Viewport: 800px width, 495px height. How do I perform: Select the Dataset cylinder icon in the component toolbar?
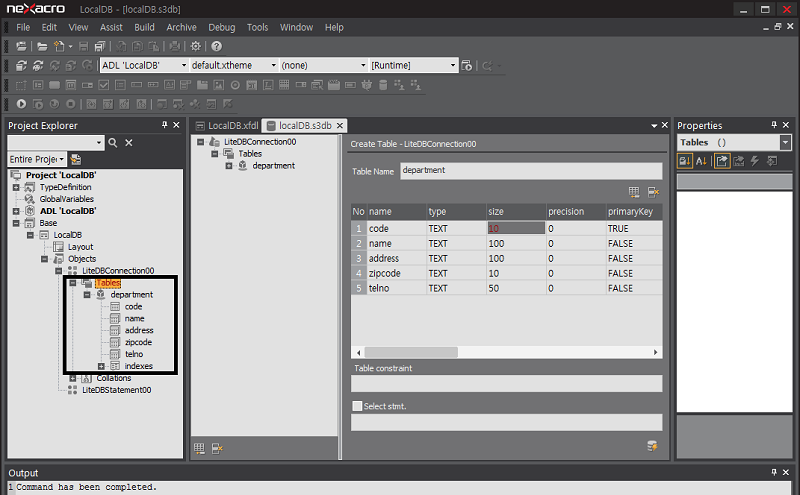point(383,85)
